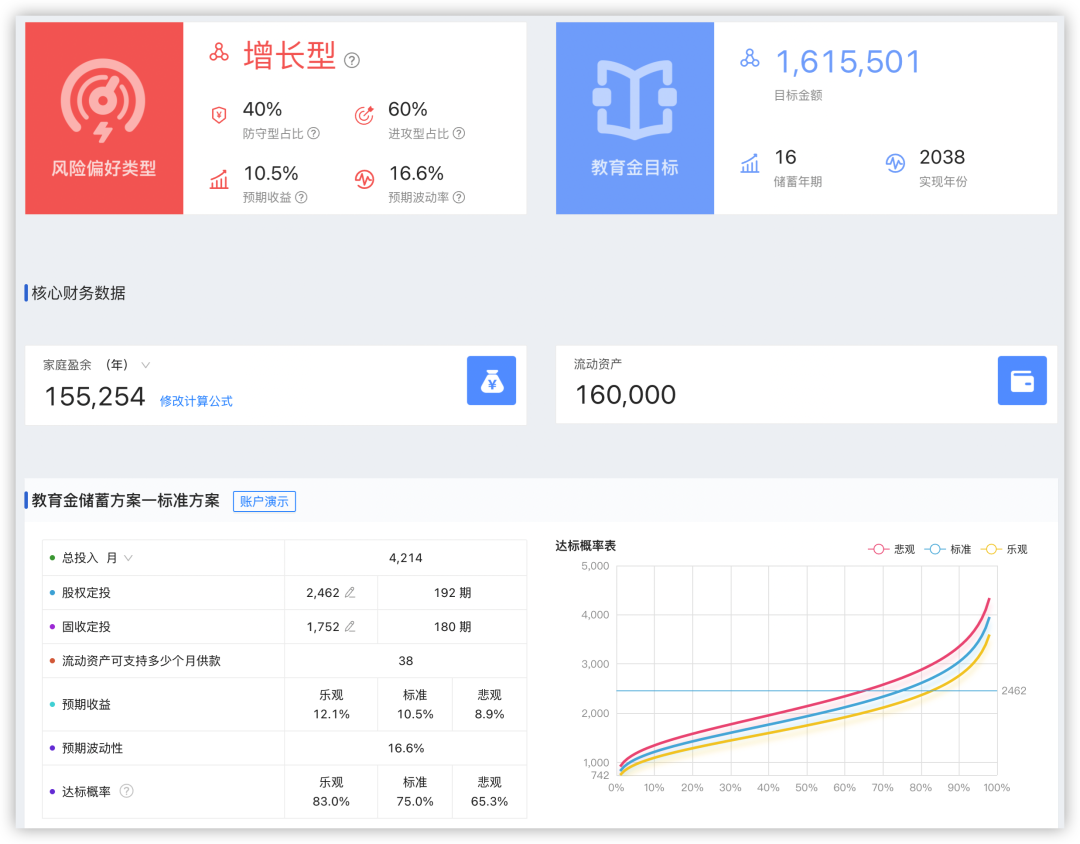This screenshot has width=1080, height=844.
Task: Toggle the 标准 series in chart legend
Action: [948, 549]
